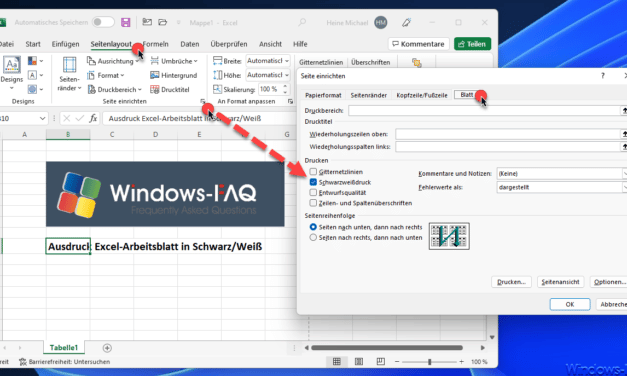Switch to Start ribbon tab
This screenshot has width=627, height=376.
33,44
